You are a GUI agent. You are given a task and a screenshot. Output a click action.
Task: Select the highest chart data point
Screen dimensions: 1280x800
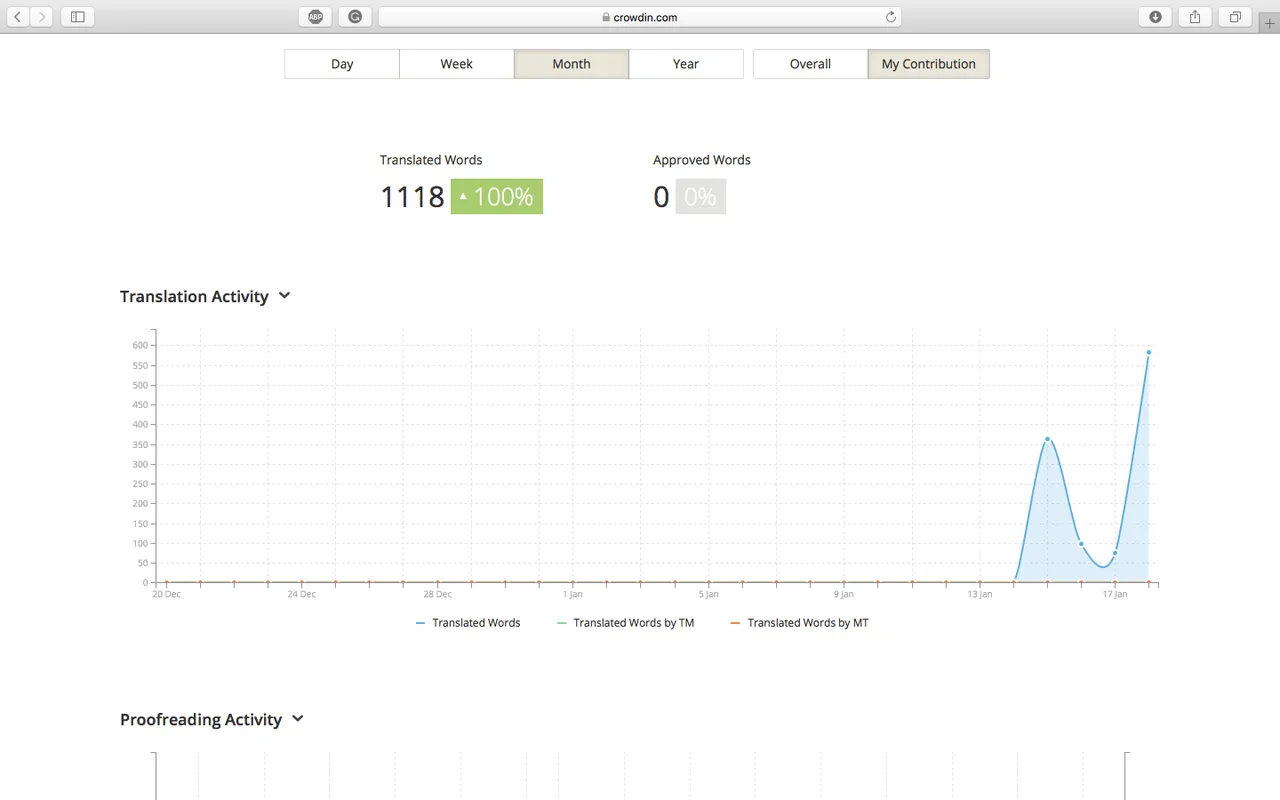(x=1149, y=352)
